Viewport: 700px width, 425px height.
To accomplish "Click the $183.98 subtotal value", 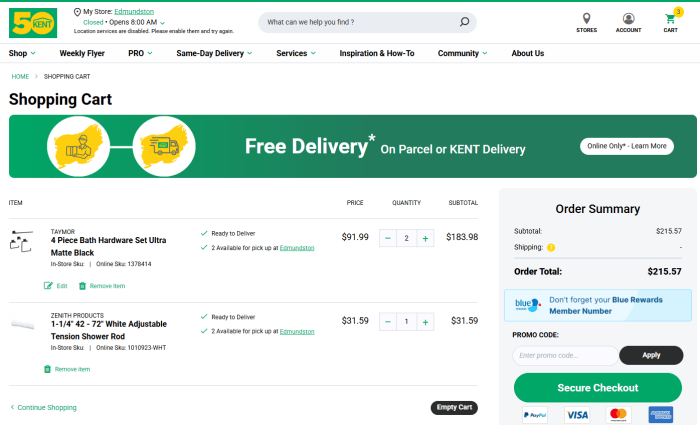I will pyautogui.click(x=462, y=237).
